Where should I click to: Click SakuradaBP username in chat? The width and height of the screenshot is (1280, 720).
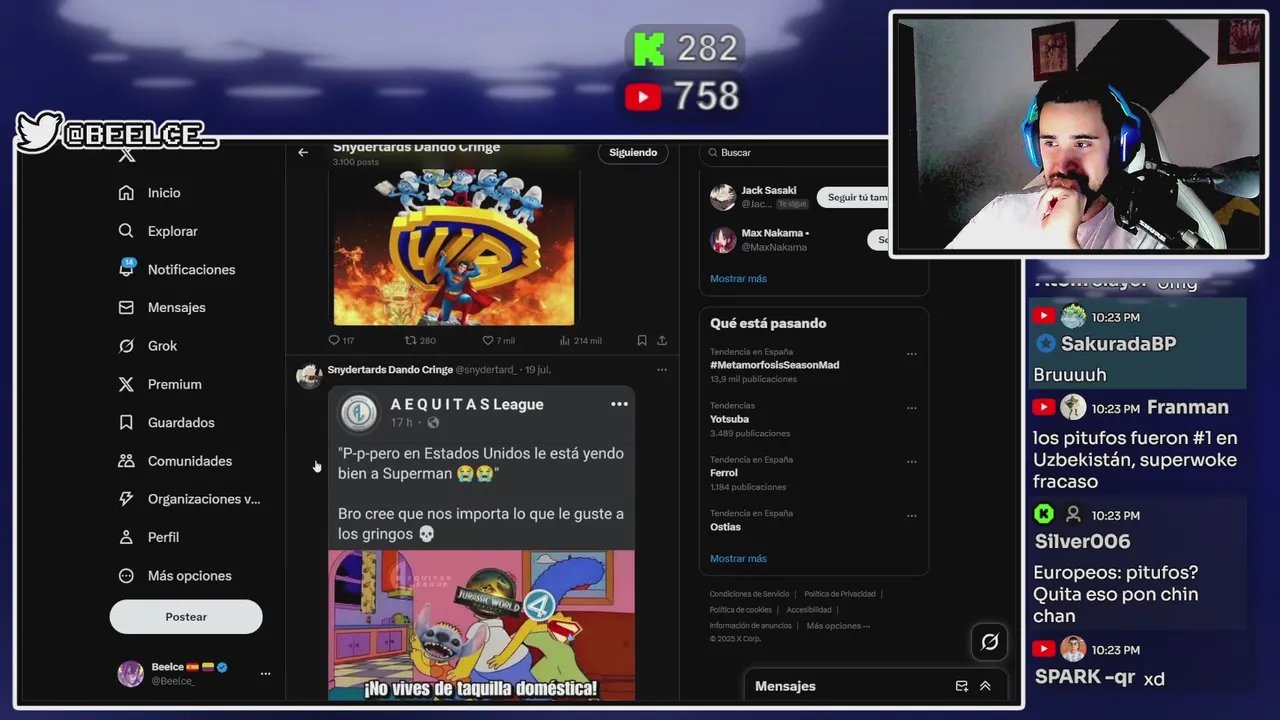[1118, 344]
